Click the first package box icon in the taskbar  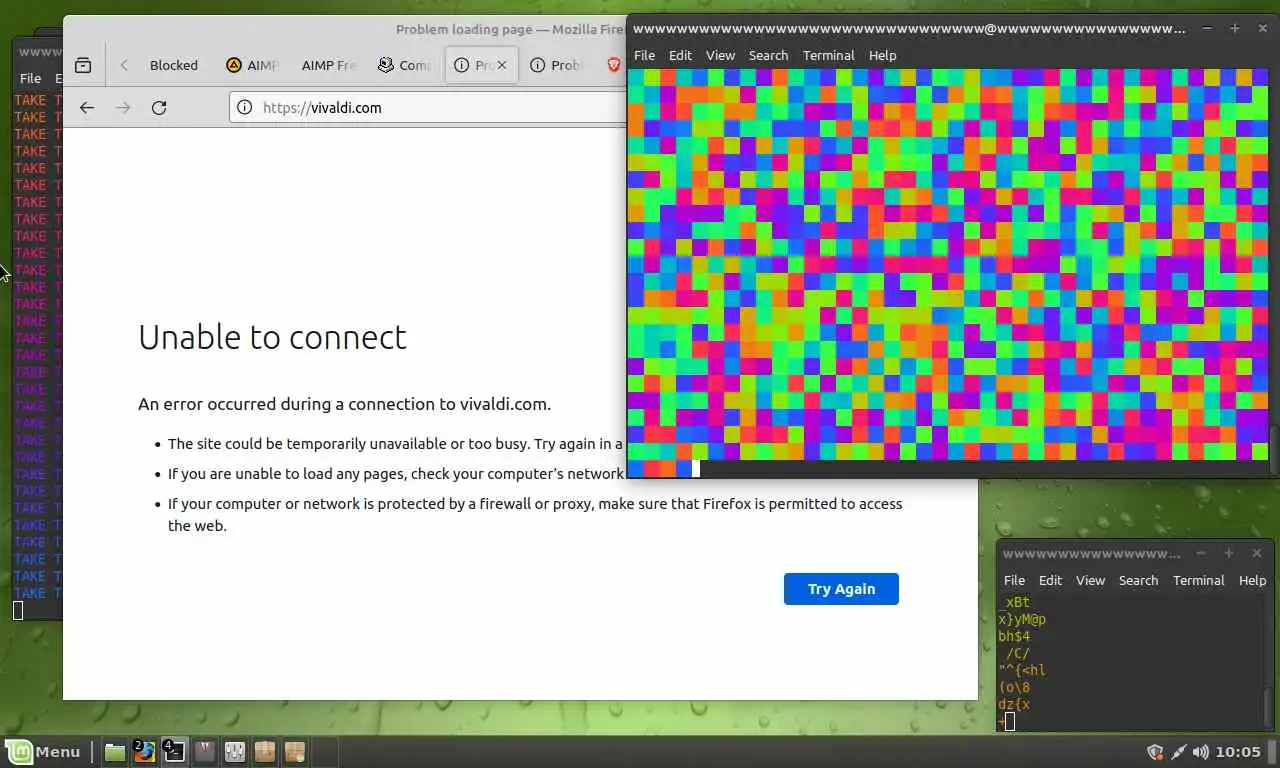[x=265, y=751]
